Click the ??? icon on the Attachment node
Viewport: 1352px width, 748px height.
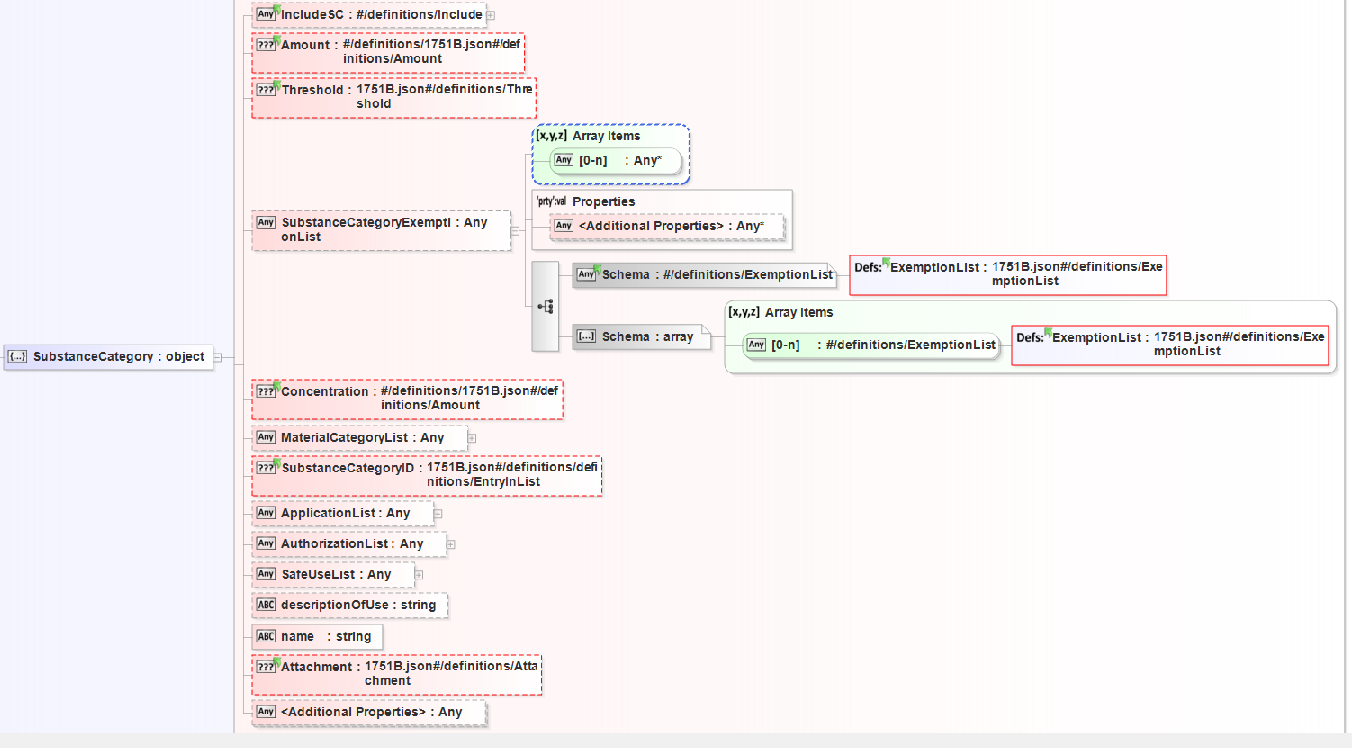(266, 667)
